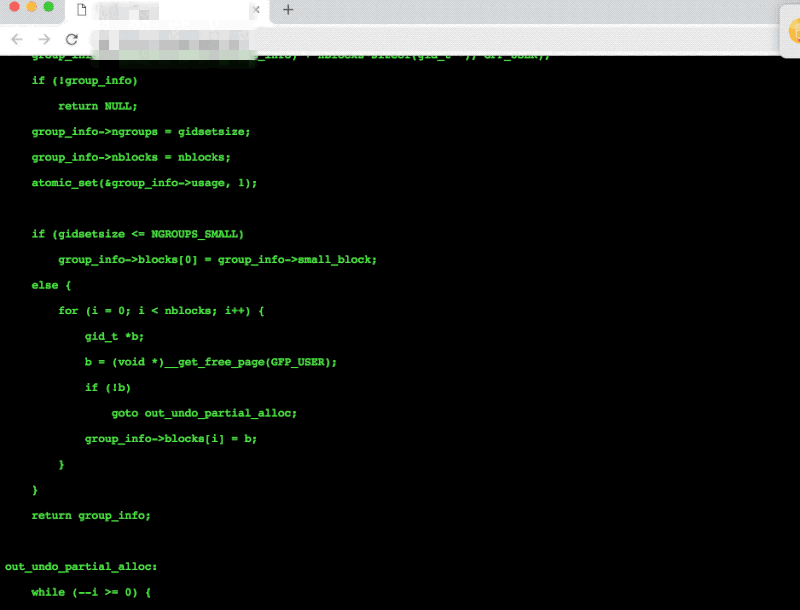This screenshot has width=800, height=610.
Task: Click the yellow minimize window button
Action: point(32,7)
